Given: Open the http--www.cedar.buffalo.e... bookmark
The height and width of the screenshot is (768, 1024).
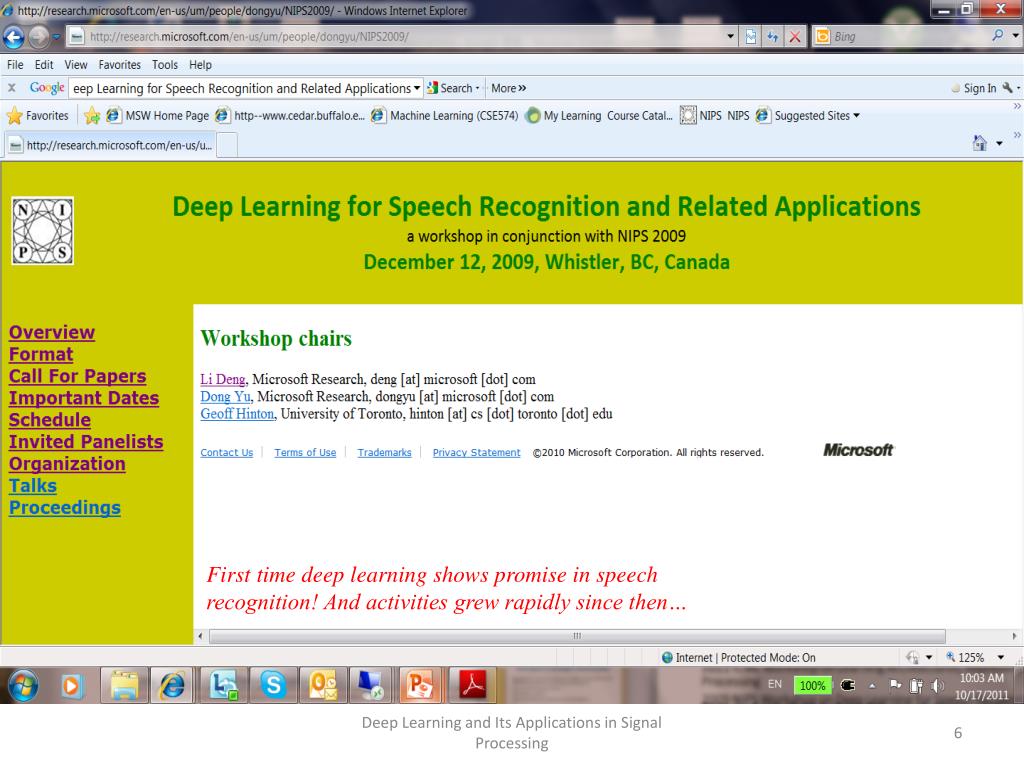Looking at the screenshot, I should click(x=290, y=116).
